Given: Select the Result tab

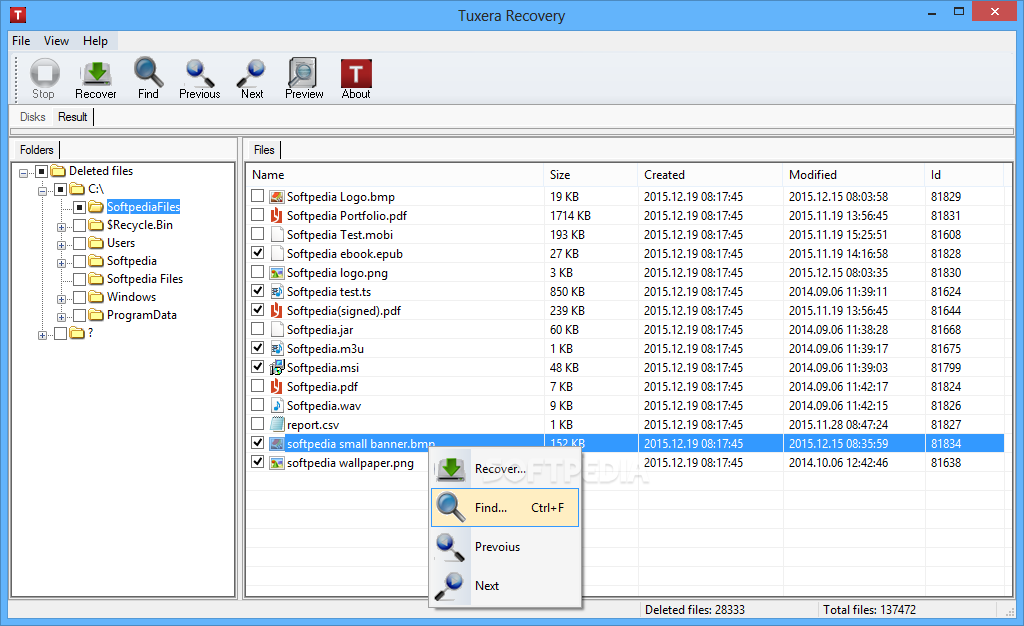Looking at the screenshot, I should [x=72, y=117].
